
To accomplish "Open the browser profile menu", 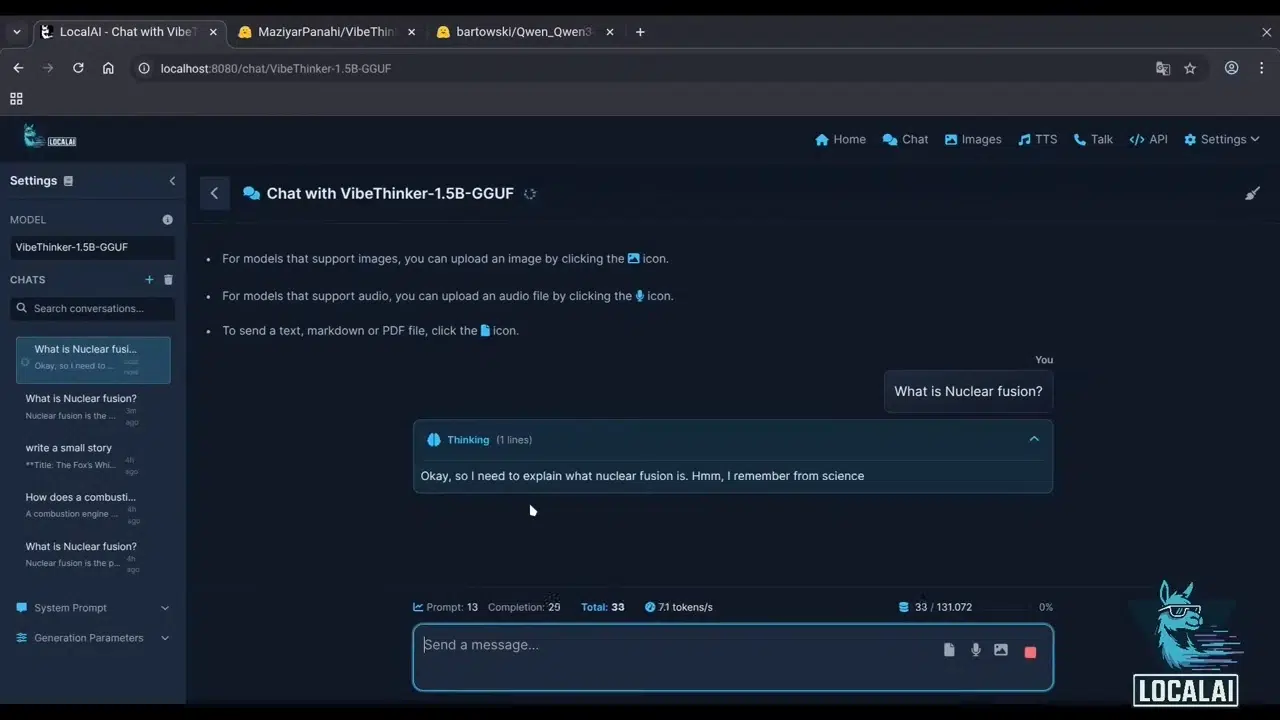I will pyautogui.click(x=1232, y=68).
